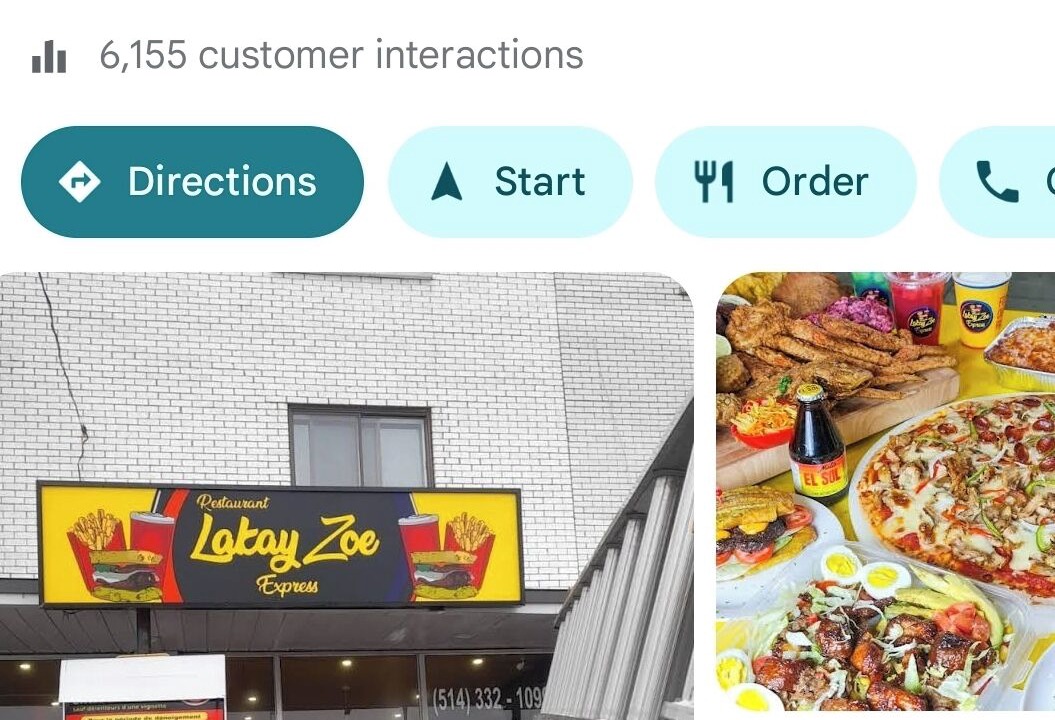Screen dimensions: 1055x720
Task: Click the red drink cup in food photo
Action: 918,308
